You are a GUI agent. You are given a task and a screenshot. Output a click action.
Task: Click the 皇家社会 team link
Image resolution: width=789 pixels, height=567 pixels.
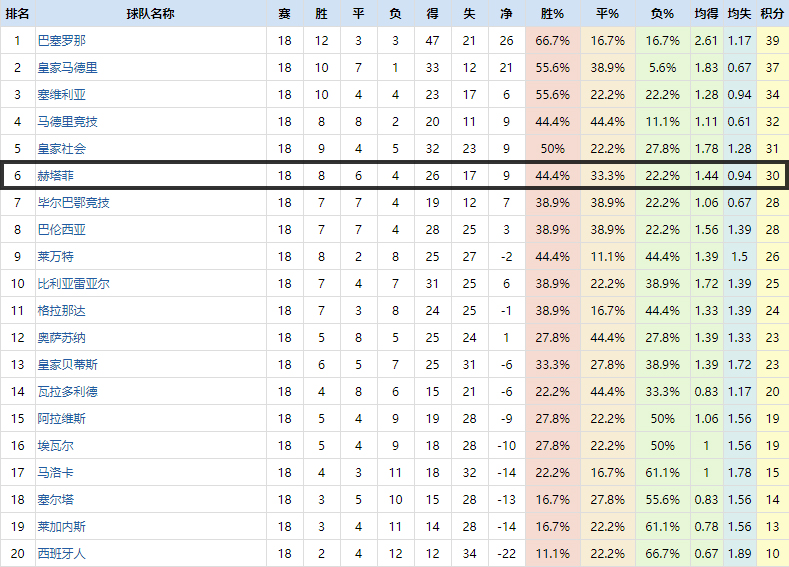61,149
